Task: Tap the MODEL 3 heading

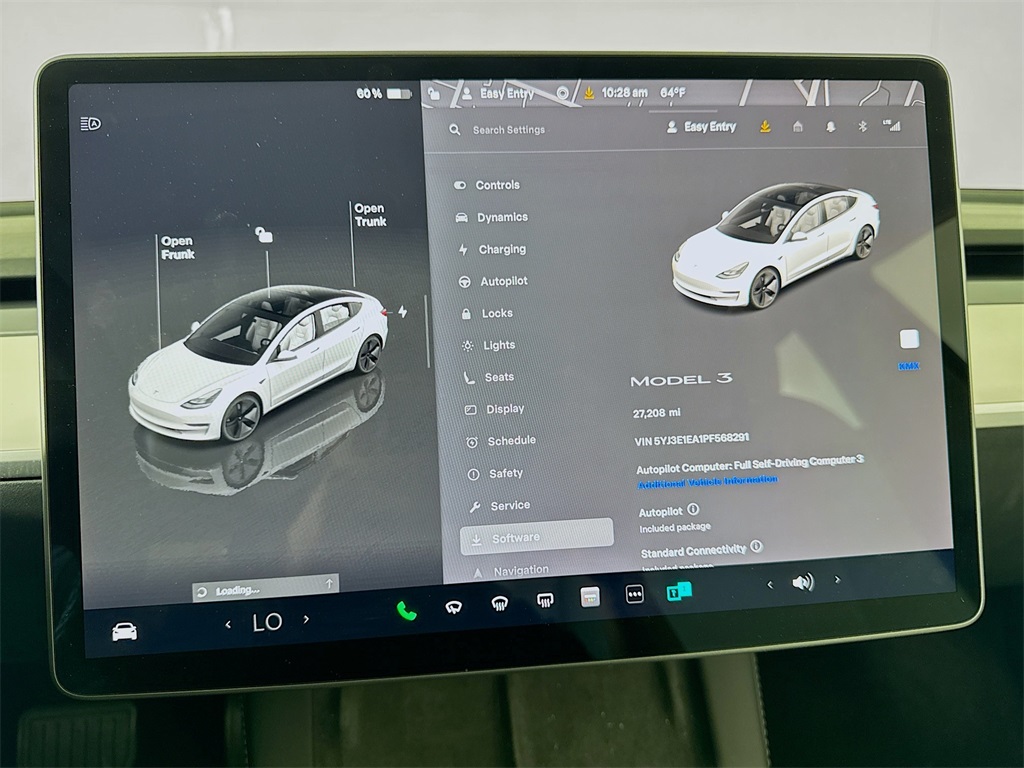Action: click(x=681, y=379)
